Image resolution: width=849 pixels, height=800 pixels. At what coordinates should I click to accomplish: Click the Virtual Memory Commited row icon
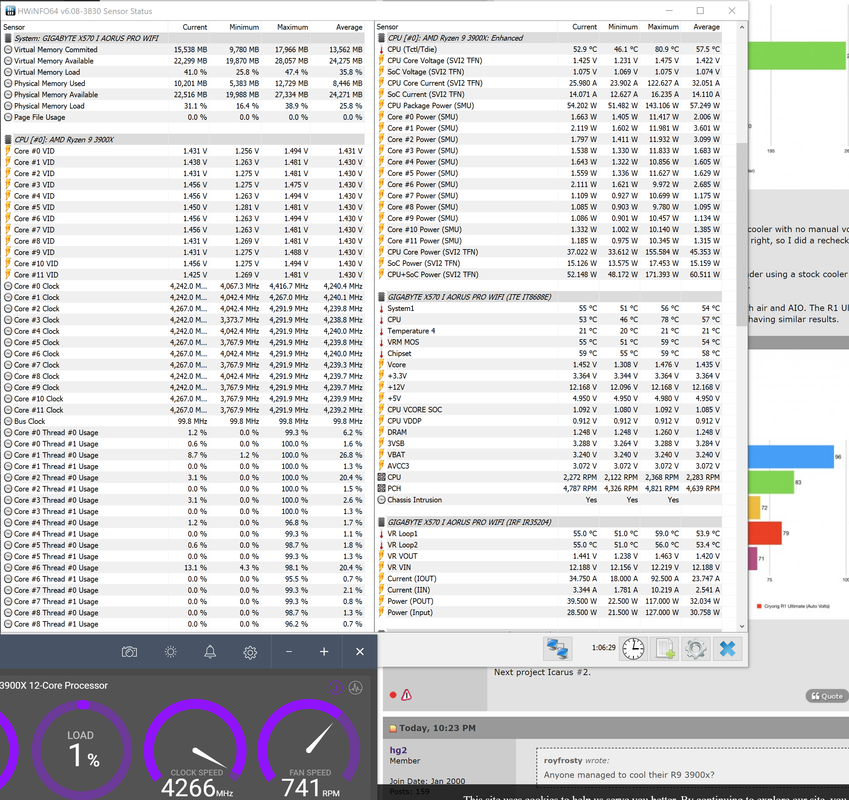8,50
